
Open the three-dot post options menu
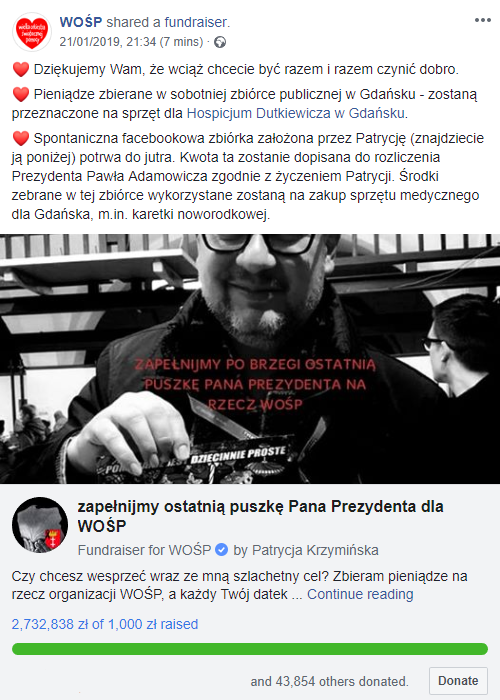click(x=483, y=21)
